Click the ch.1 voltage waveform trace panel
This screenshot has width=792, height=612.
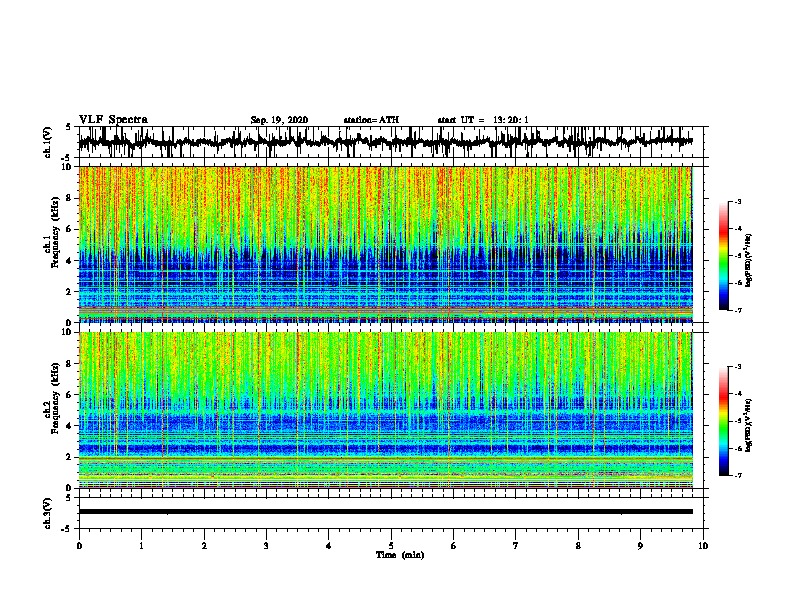391,142
